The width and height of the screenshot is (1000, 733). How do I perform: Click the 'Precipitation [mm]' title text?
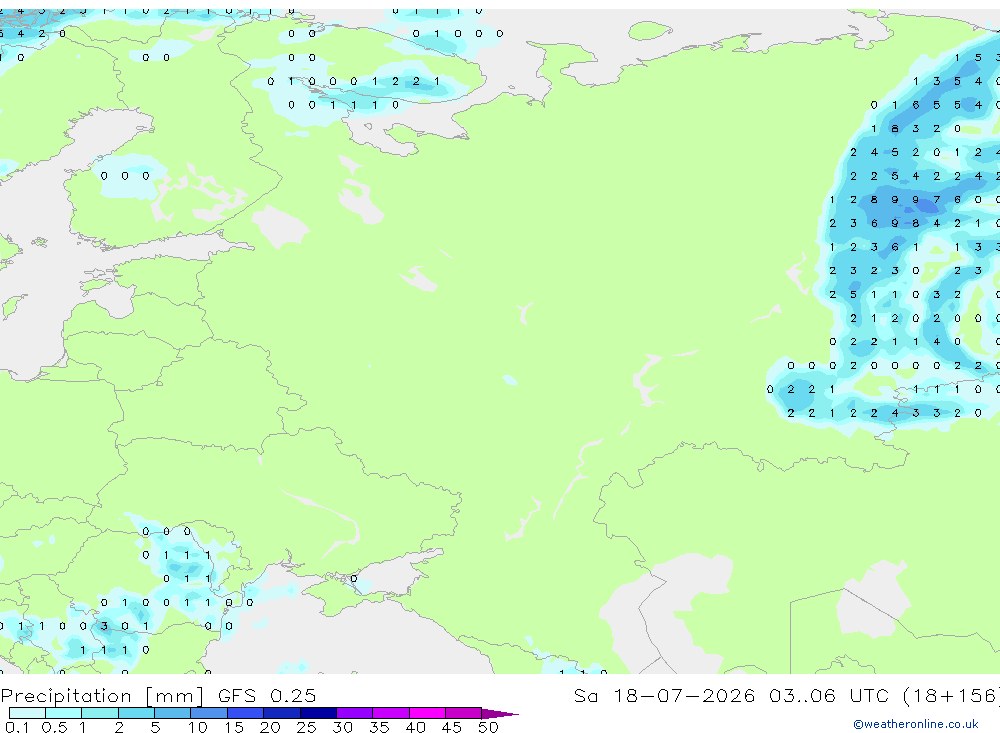pos(102,696)
